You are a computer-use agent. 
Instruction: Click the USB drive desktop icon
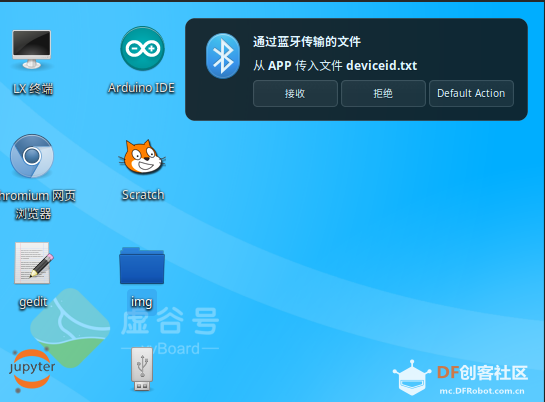(x=142, y=369)
